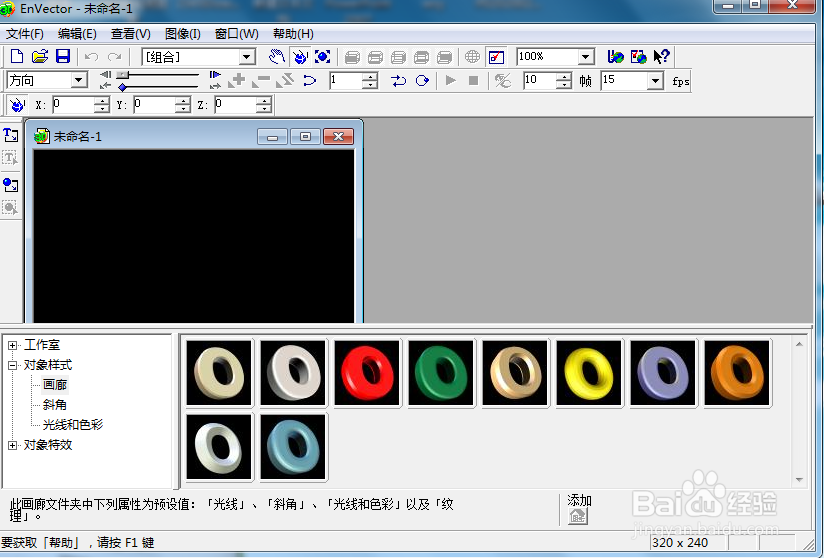Apply the green ring style preset

pos(441,373)
